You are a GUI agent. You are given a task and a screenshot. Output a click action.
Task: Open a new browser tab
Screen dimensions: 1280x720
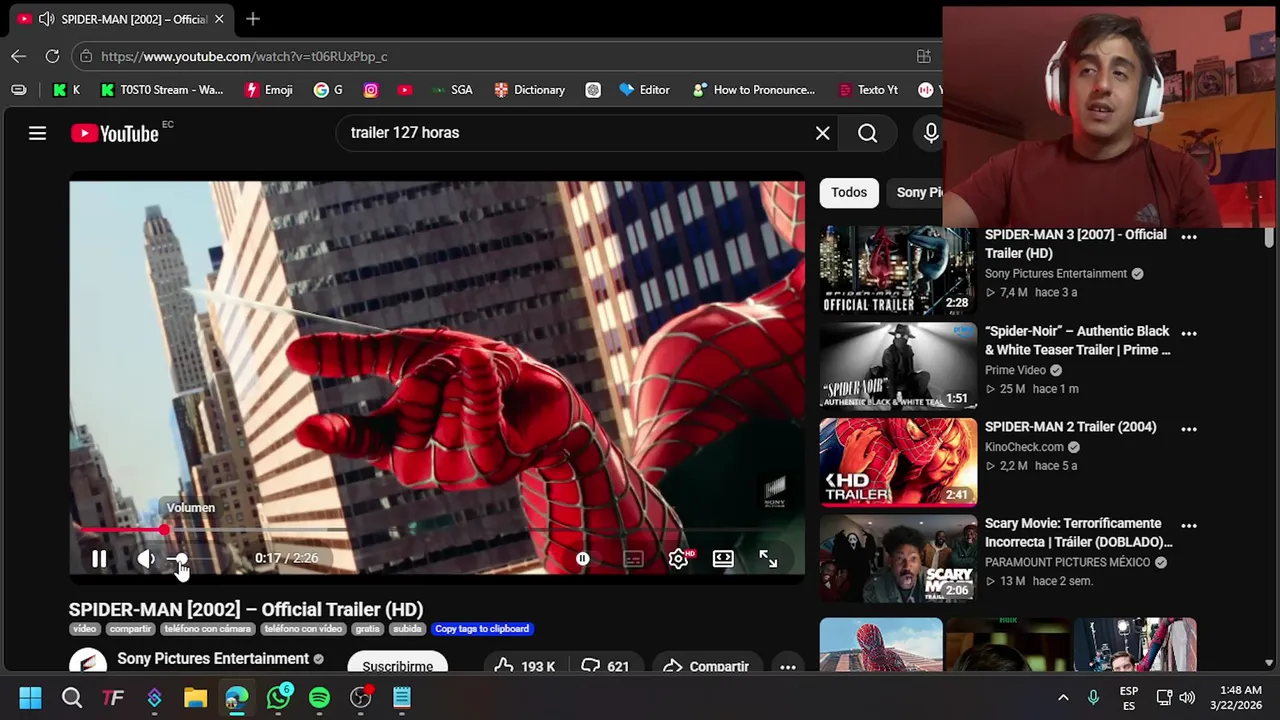click(253, 19)
